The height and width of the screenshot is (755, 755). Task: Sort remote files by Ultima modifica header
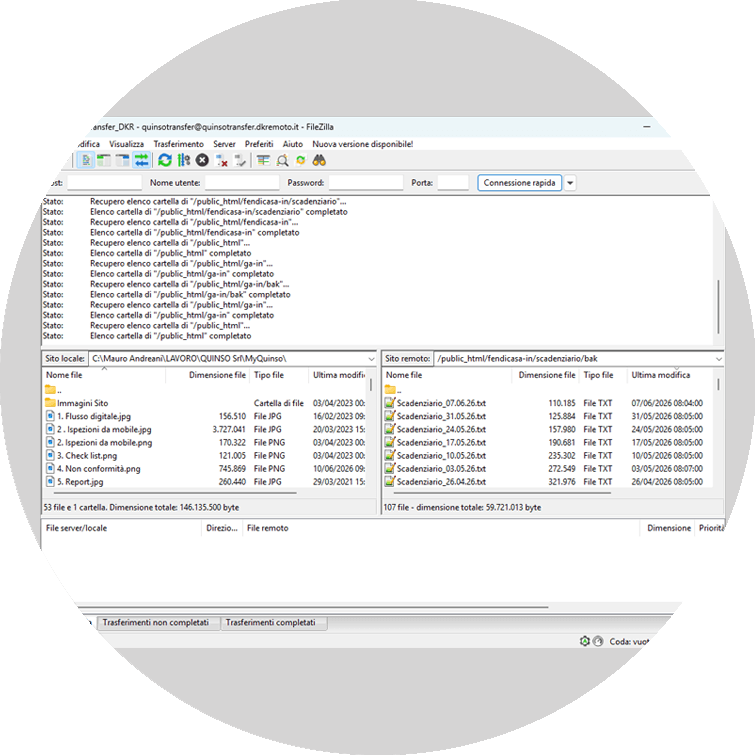click(x=670, y=375)
